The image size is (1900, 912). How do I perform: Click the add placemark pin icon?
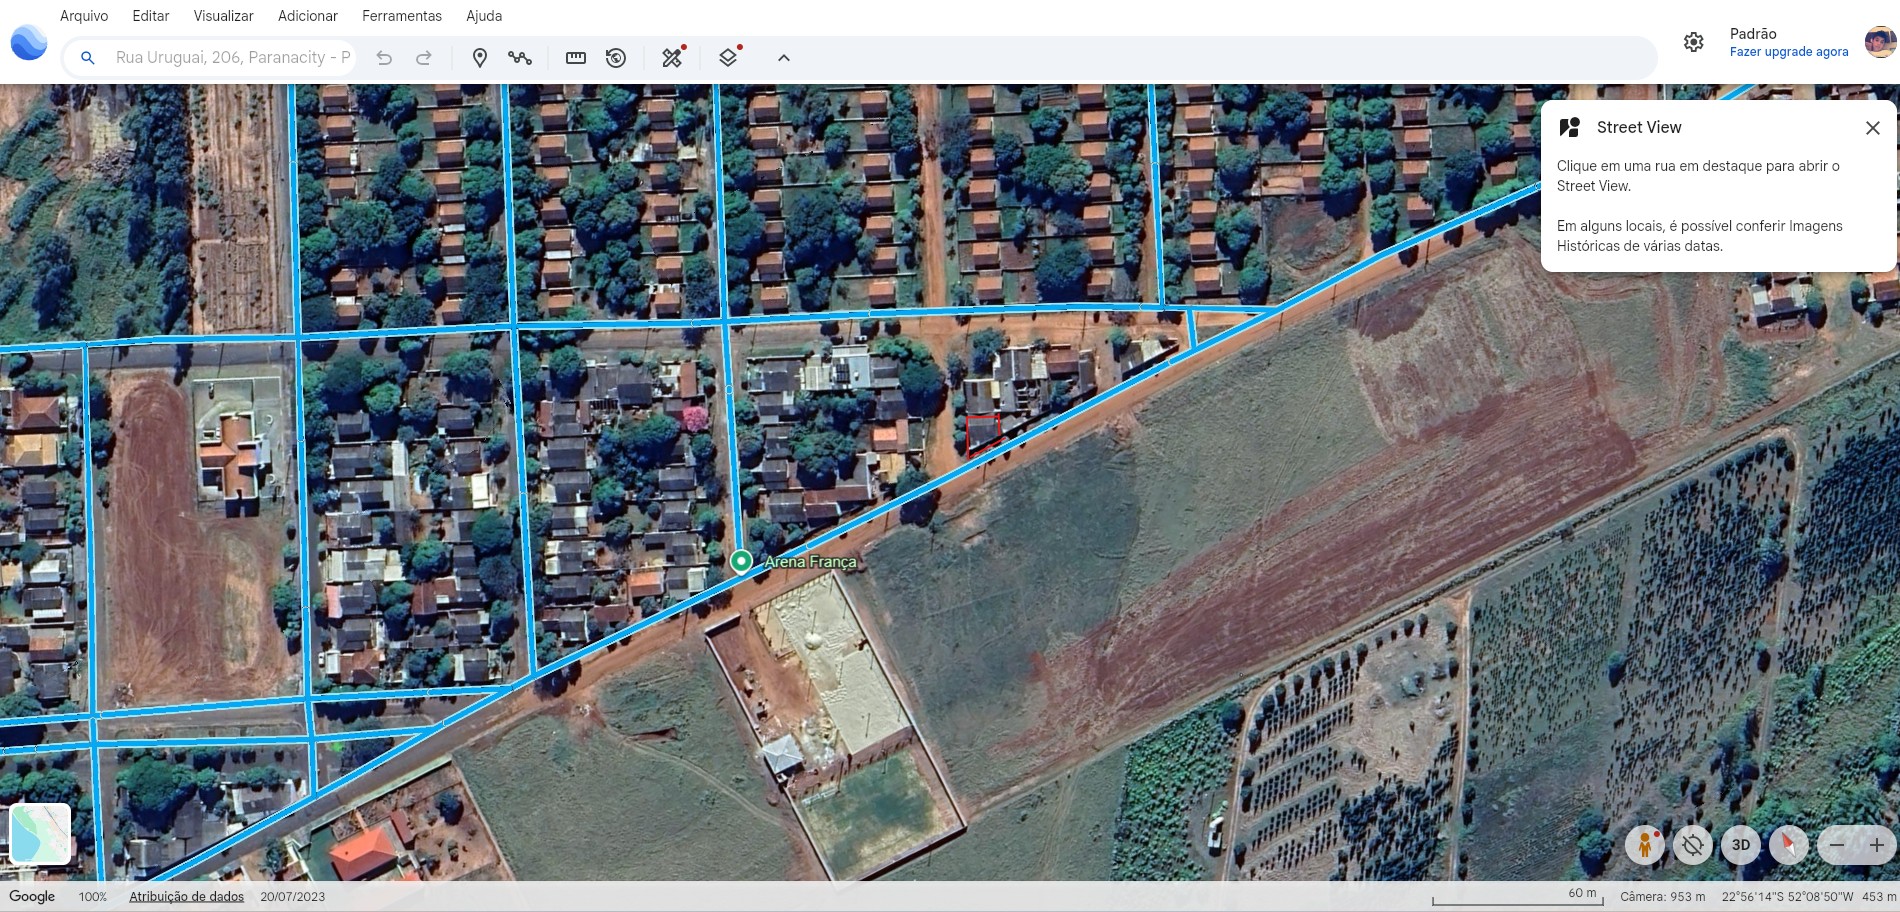coord(480,58)
